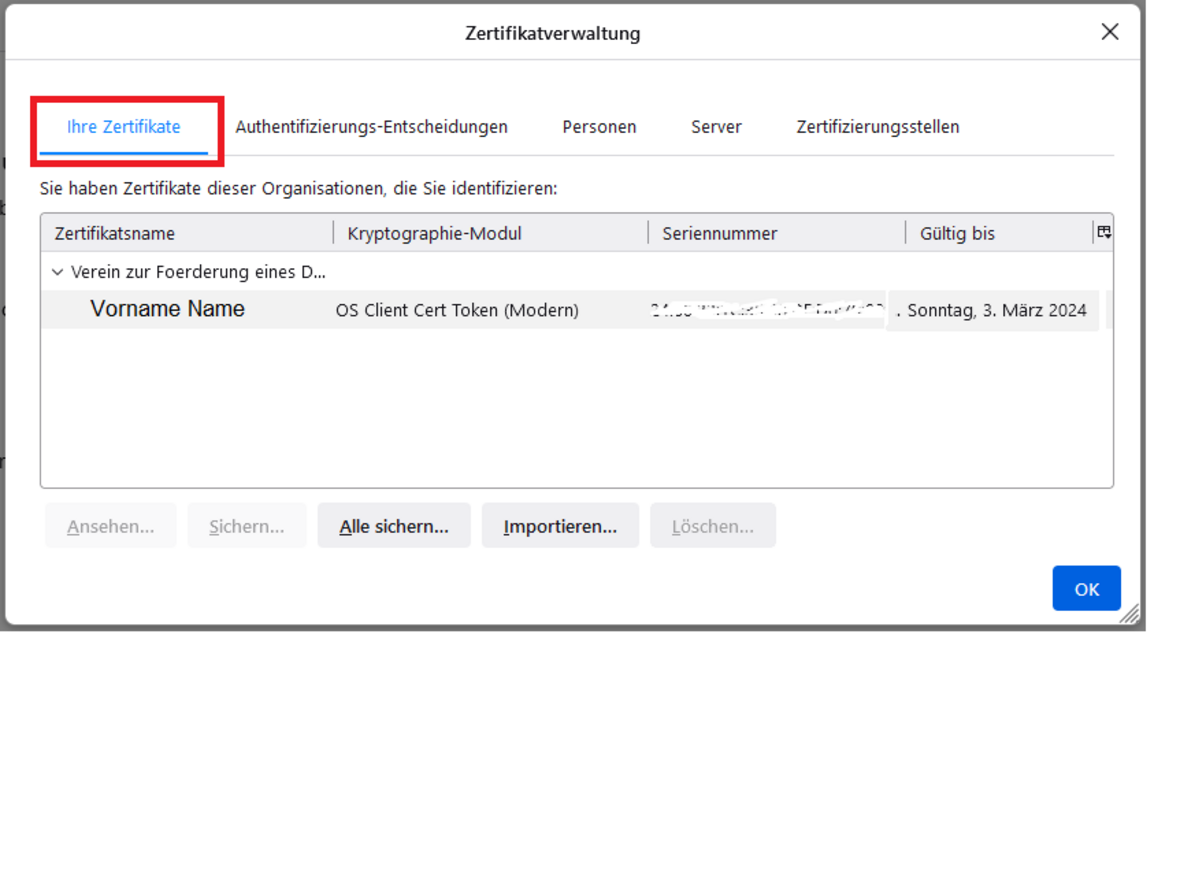Click the Löschen... button
Image resolution: width=1180 pixels, height=886 pixels.
click(712, 526)
